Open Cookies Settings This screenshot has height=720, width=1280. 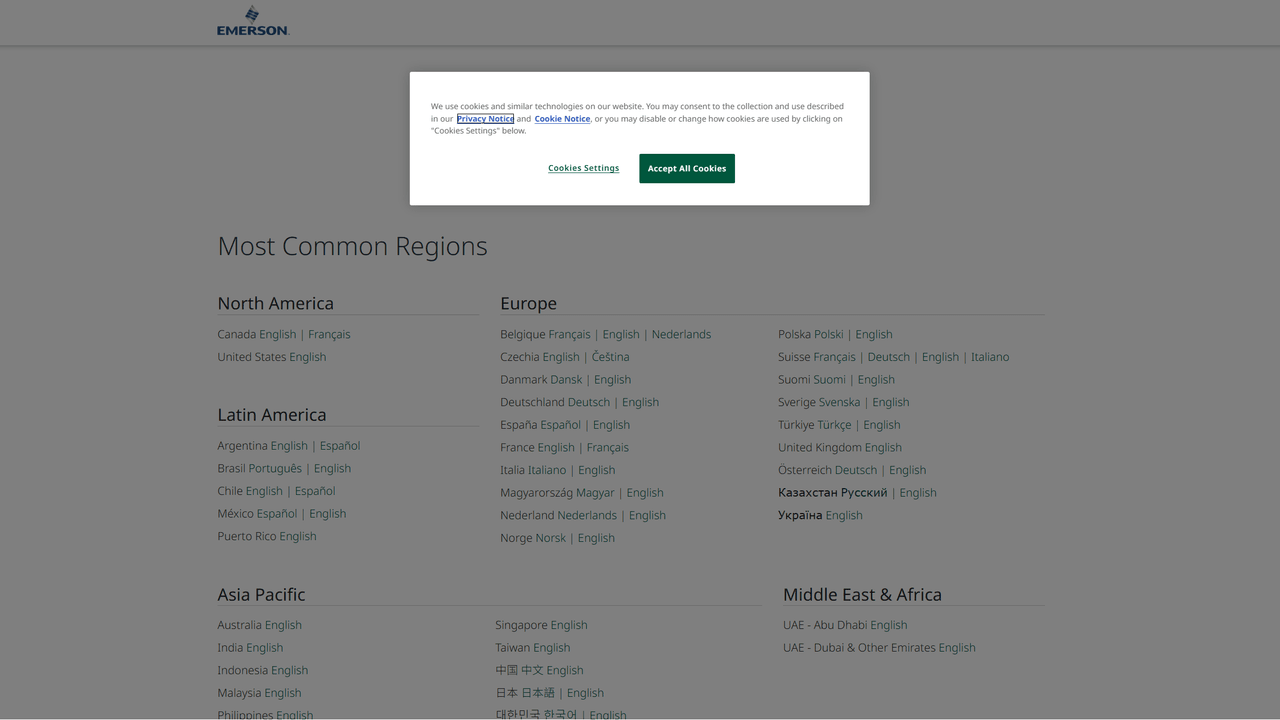point(583,168)
